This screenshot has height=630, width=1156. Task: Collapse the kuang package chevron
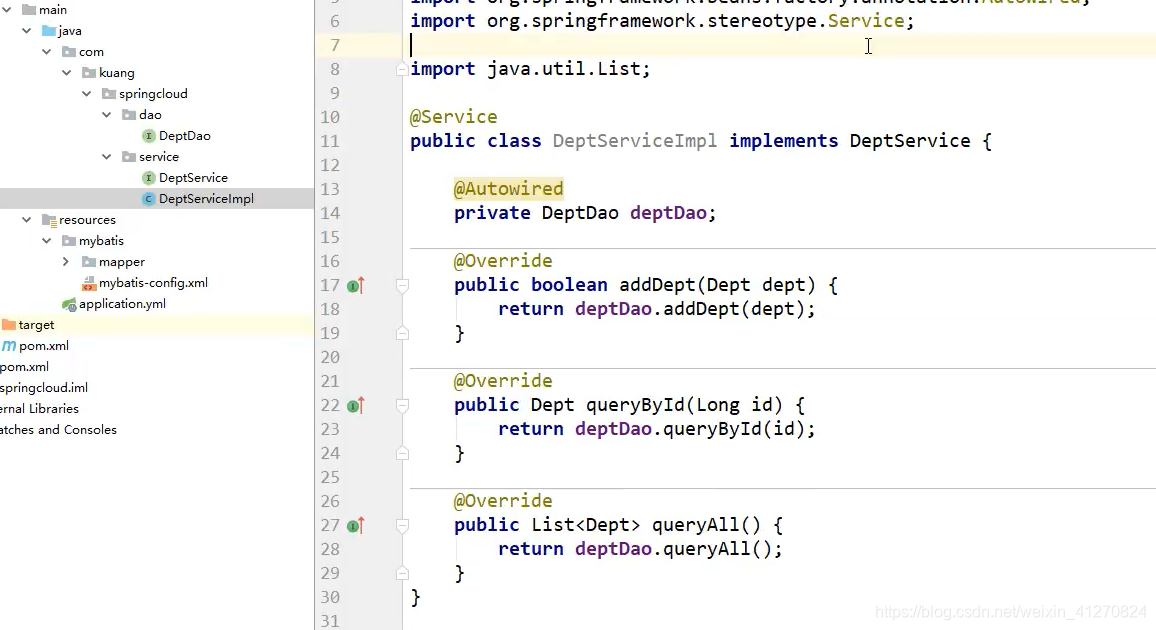(x=66, y=73)
